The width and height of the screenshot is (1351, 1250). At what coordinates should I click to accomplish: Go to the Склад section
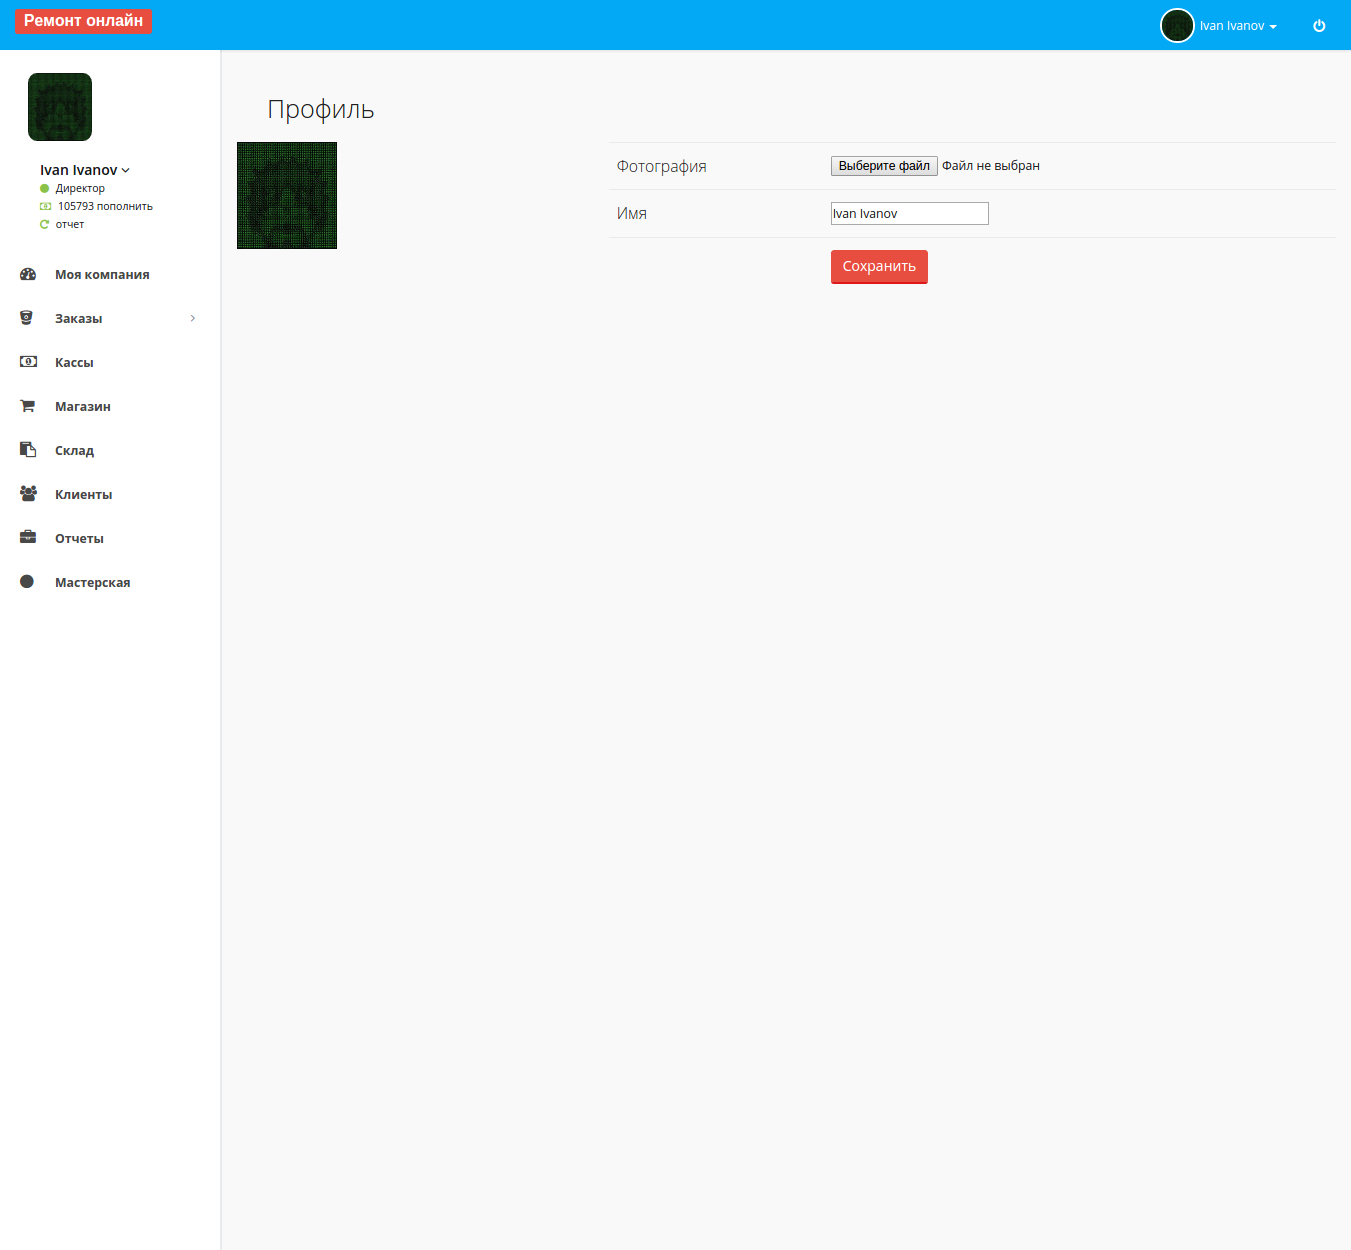(74, 450)
